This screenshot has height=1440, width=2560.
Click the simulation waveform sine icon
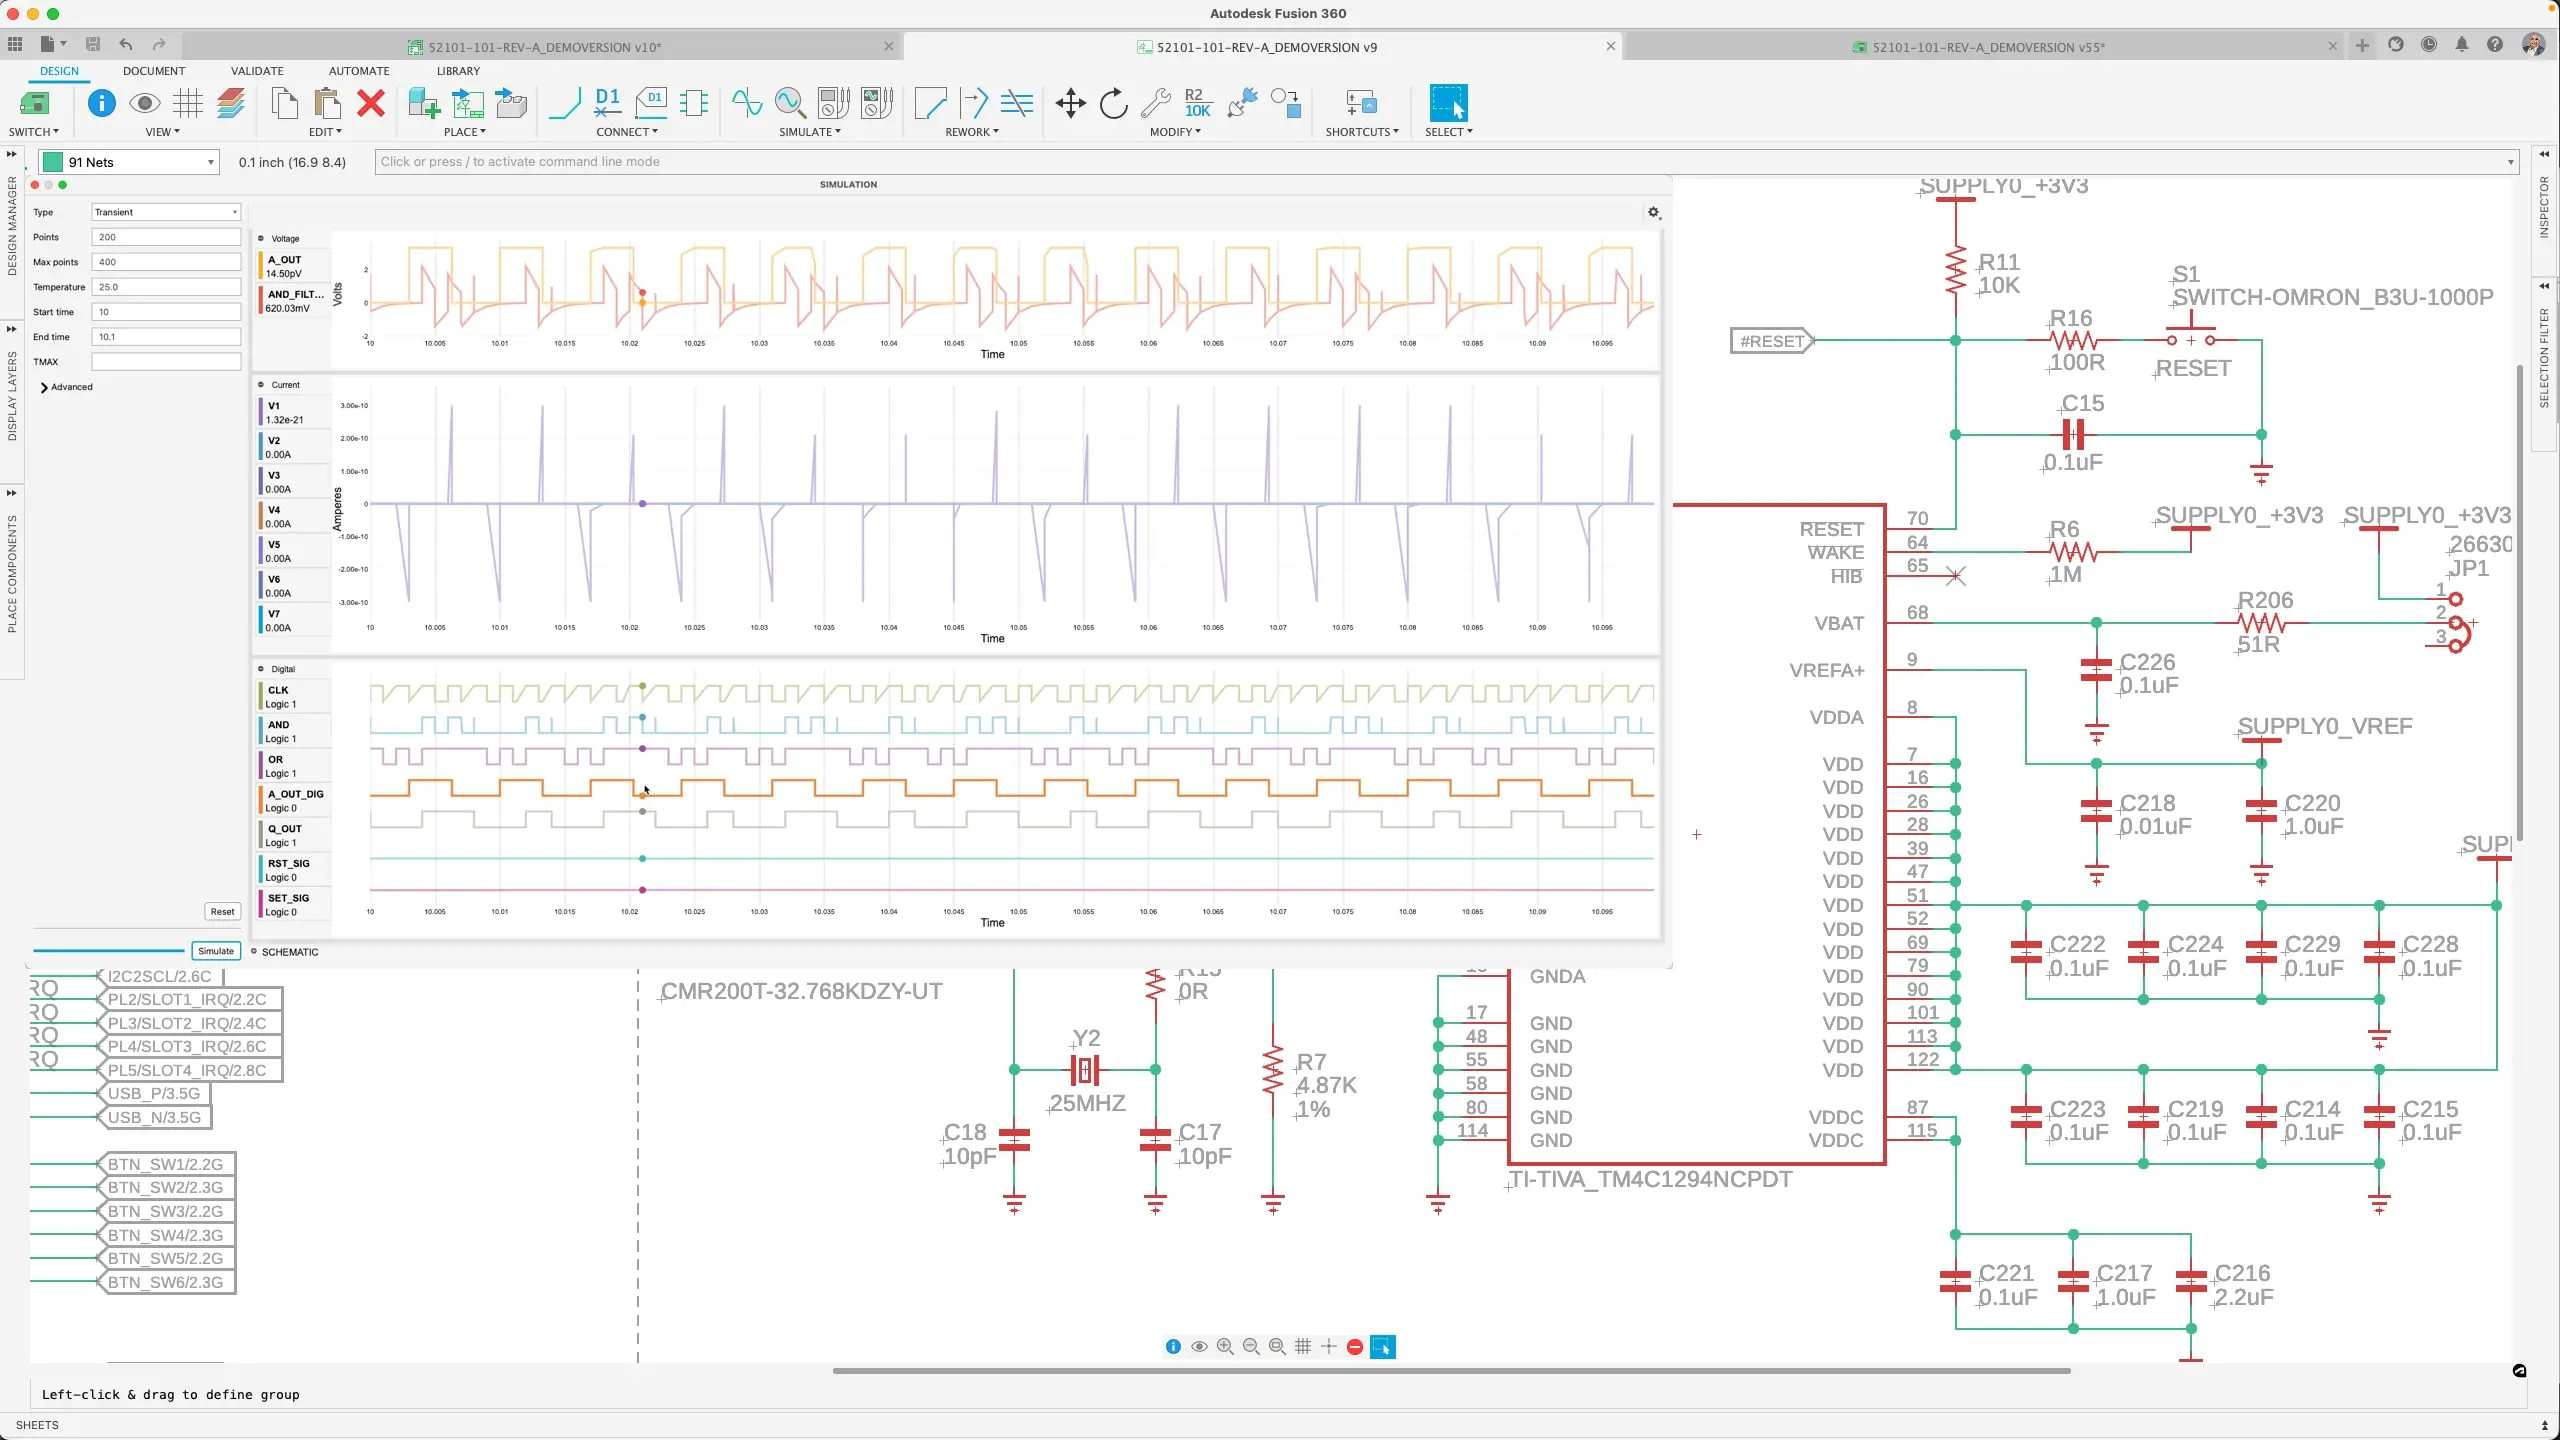click(746, 103)
